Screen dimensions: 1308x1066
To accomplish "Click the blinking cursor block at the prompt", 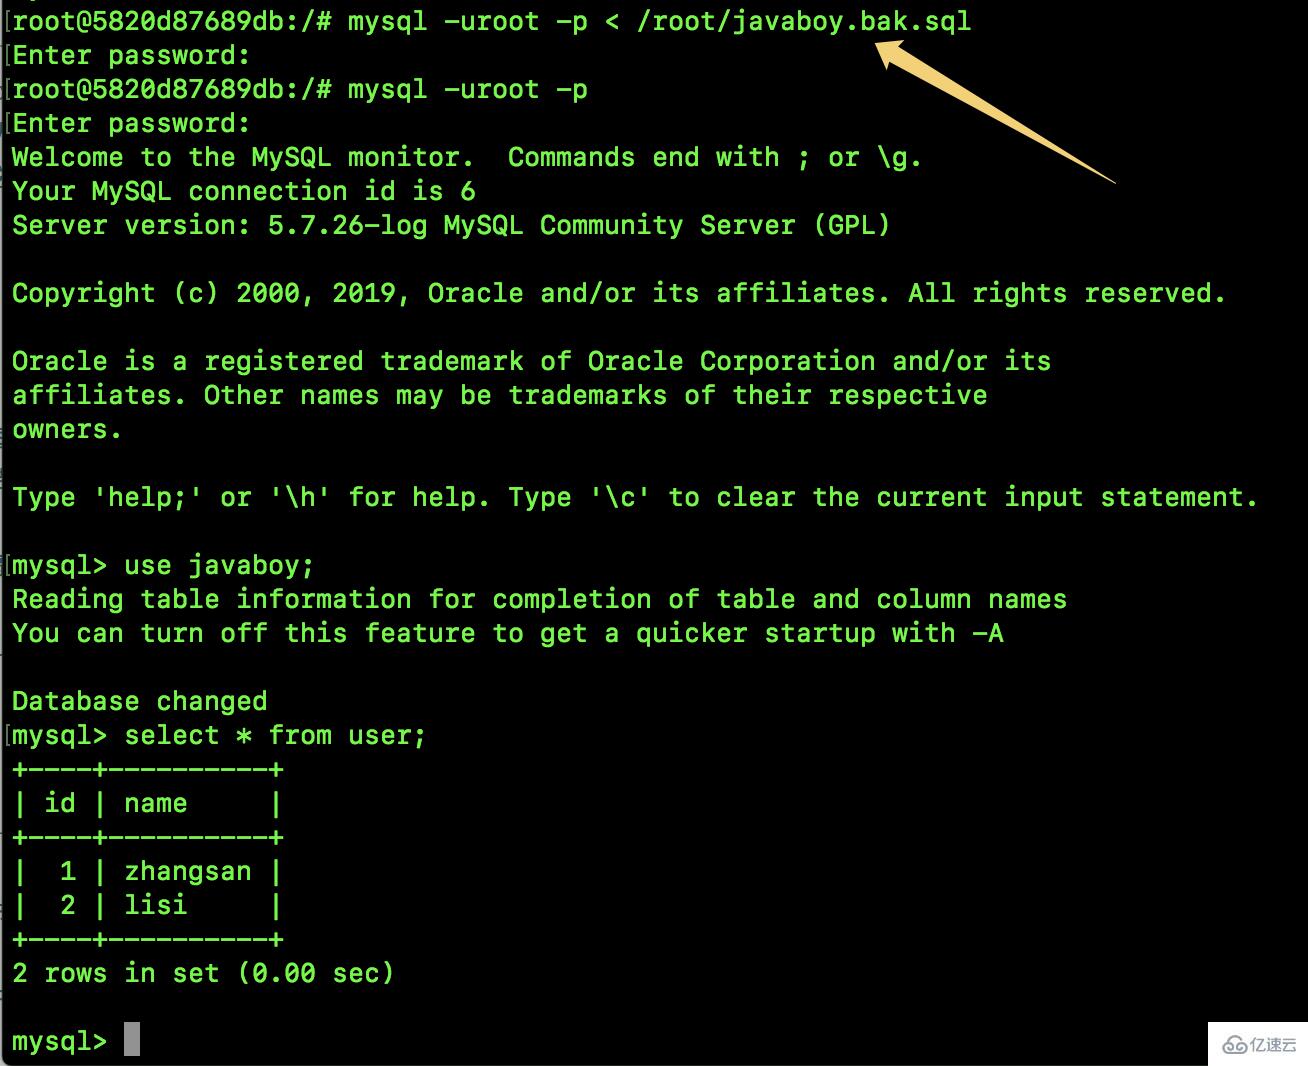I will tap(132, 1040).
